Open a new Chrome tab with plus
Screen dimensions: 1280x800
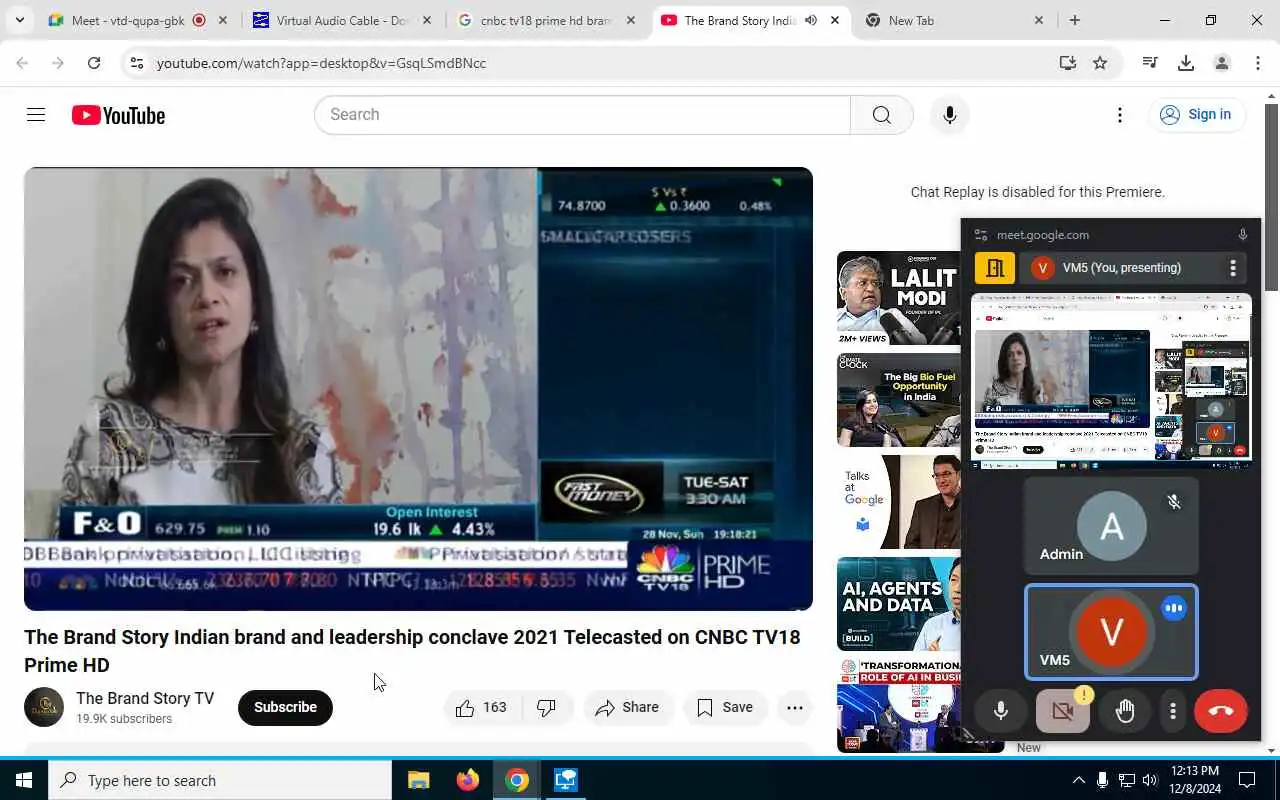tap(1075, 20)
